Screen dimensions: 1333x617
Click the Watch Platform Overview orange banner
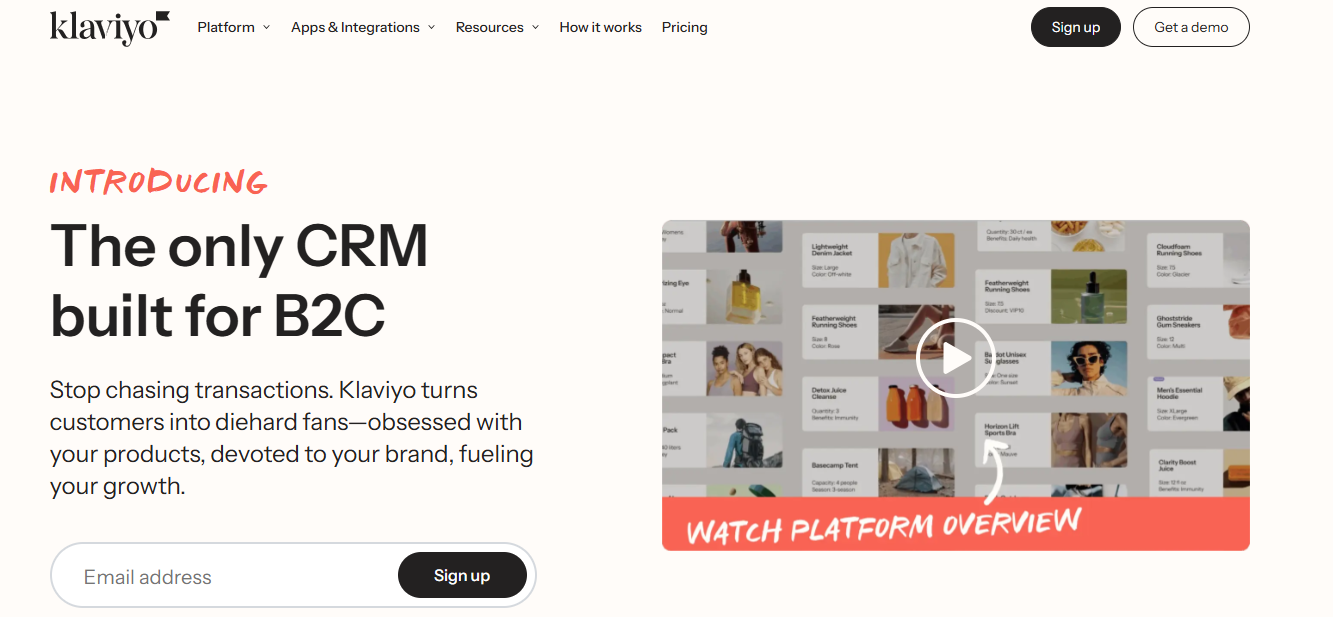coord(956,524)
